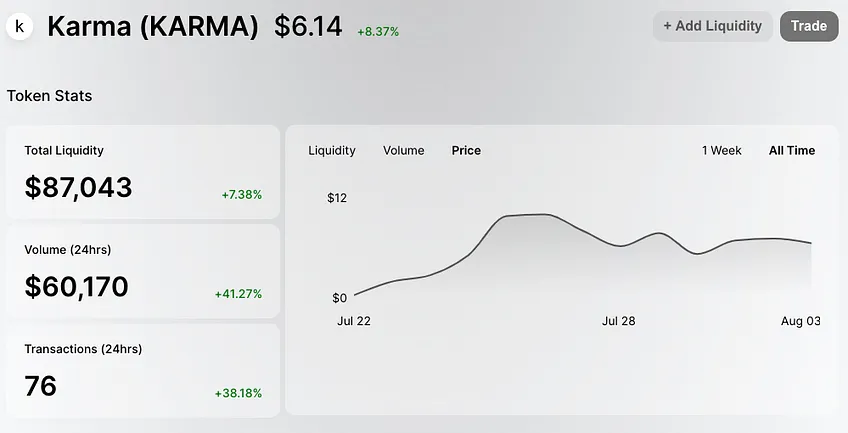Click the Karma token logo icon
This screenshot has height=433, width=848.
pos(19,26)
